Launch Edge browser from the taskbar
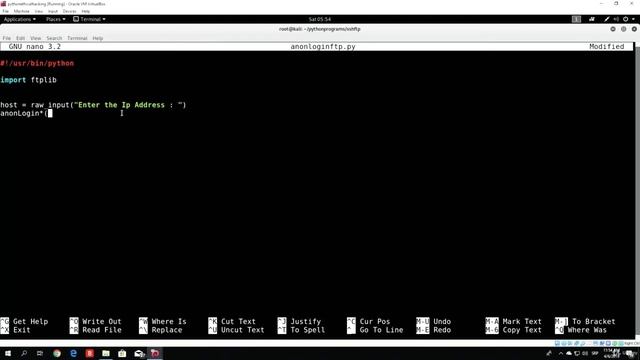The image size is (640, 360). pos(73,353)
